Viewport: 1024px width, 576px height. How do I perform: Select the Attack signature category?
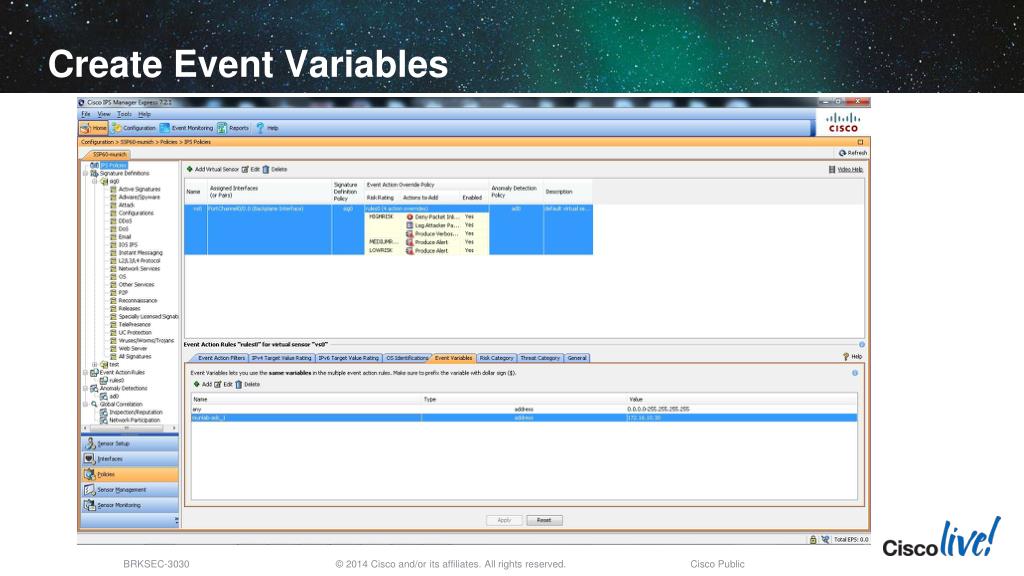pyautogui.click(x=126, y=205)
